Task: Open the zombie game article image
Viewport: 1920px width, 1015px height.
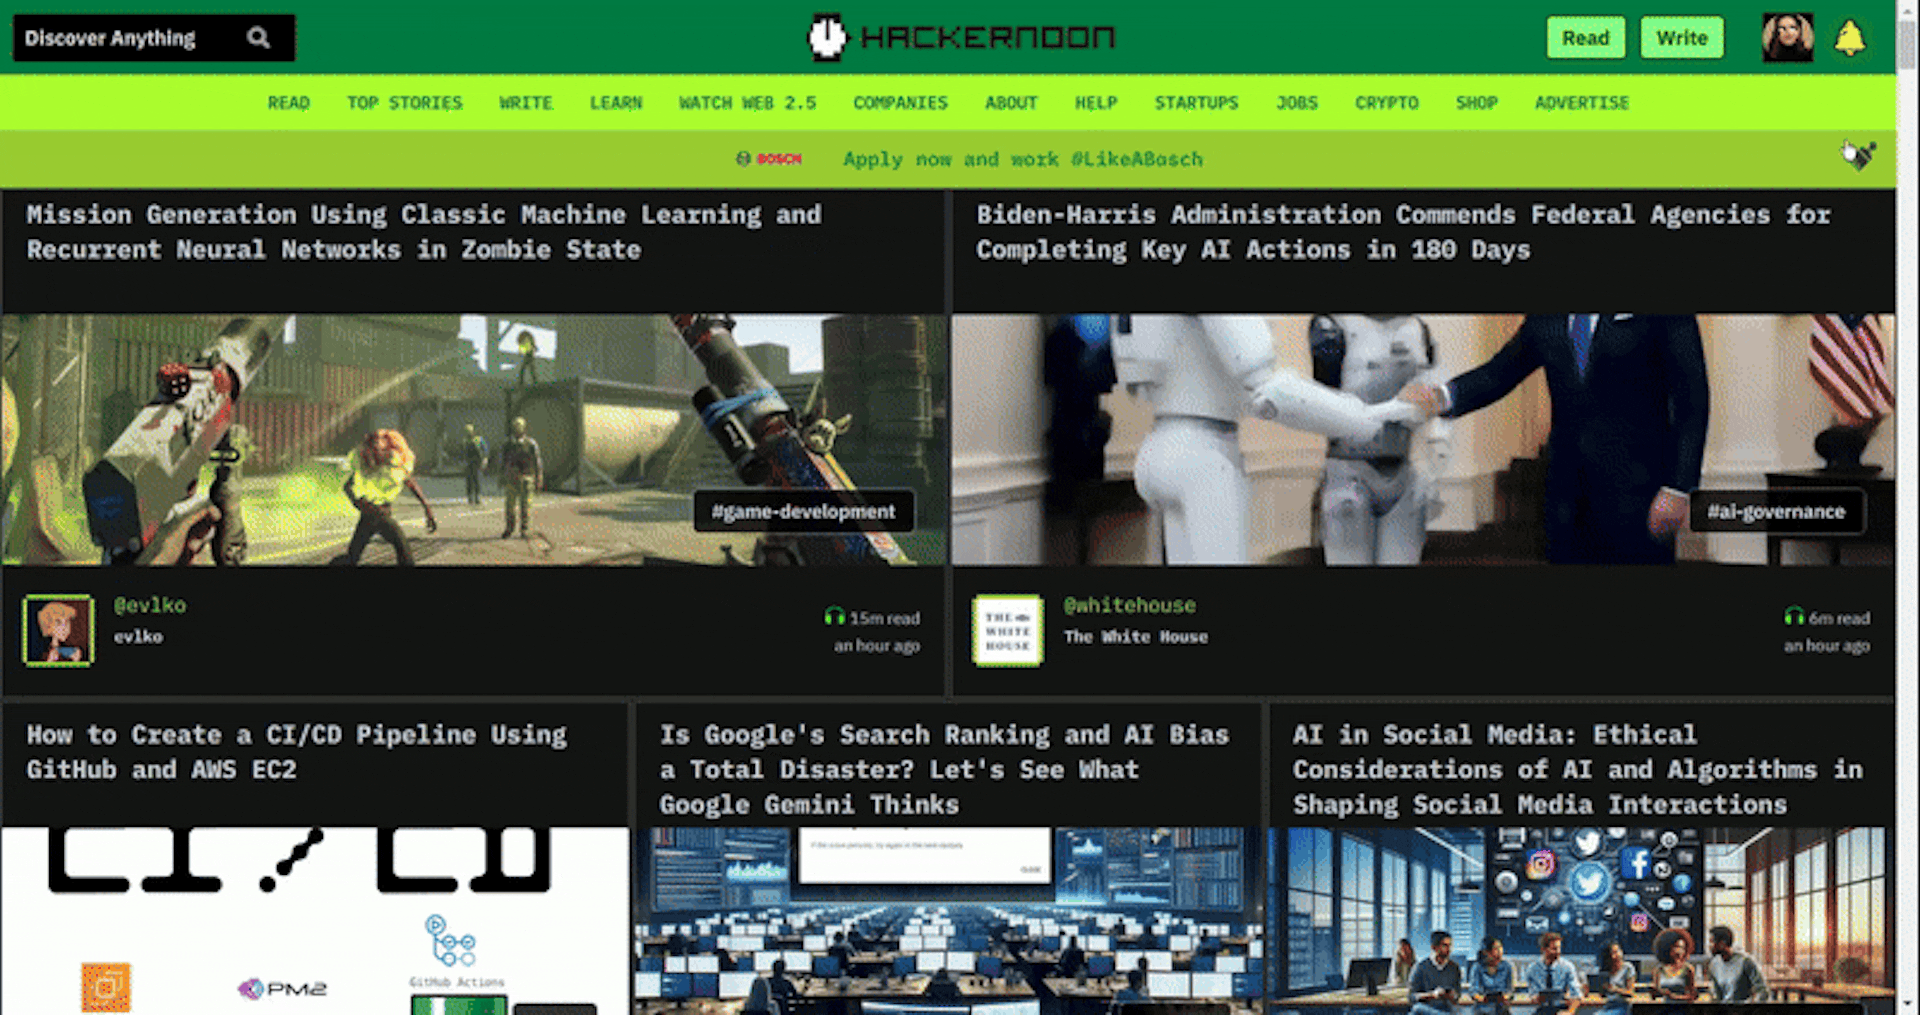Action: [x=473, y=440]
